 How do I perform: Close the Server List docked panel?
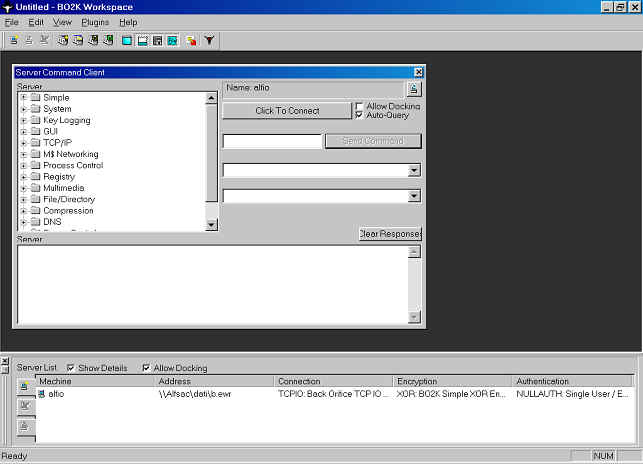tap(5, 361)
